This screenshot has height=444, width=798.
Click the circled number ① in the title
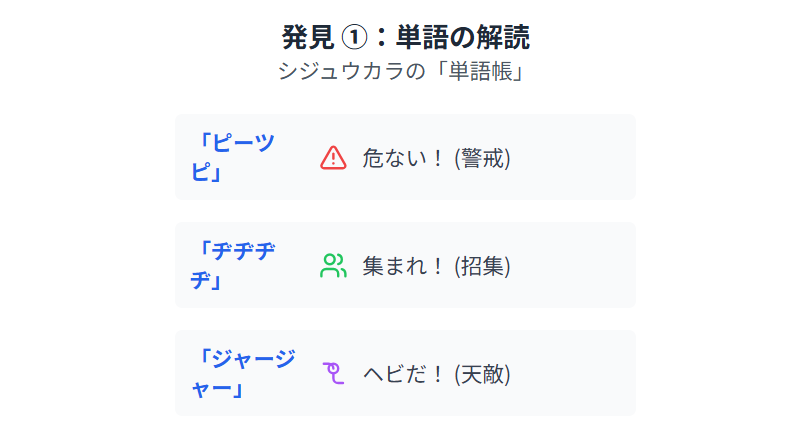[353, 38]
